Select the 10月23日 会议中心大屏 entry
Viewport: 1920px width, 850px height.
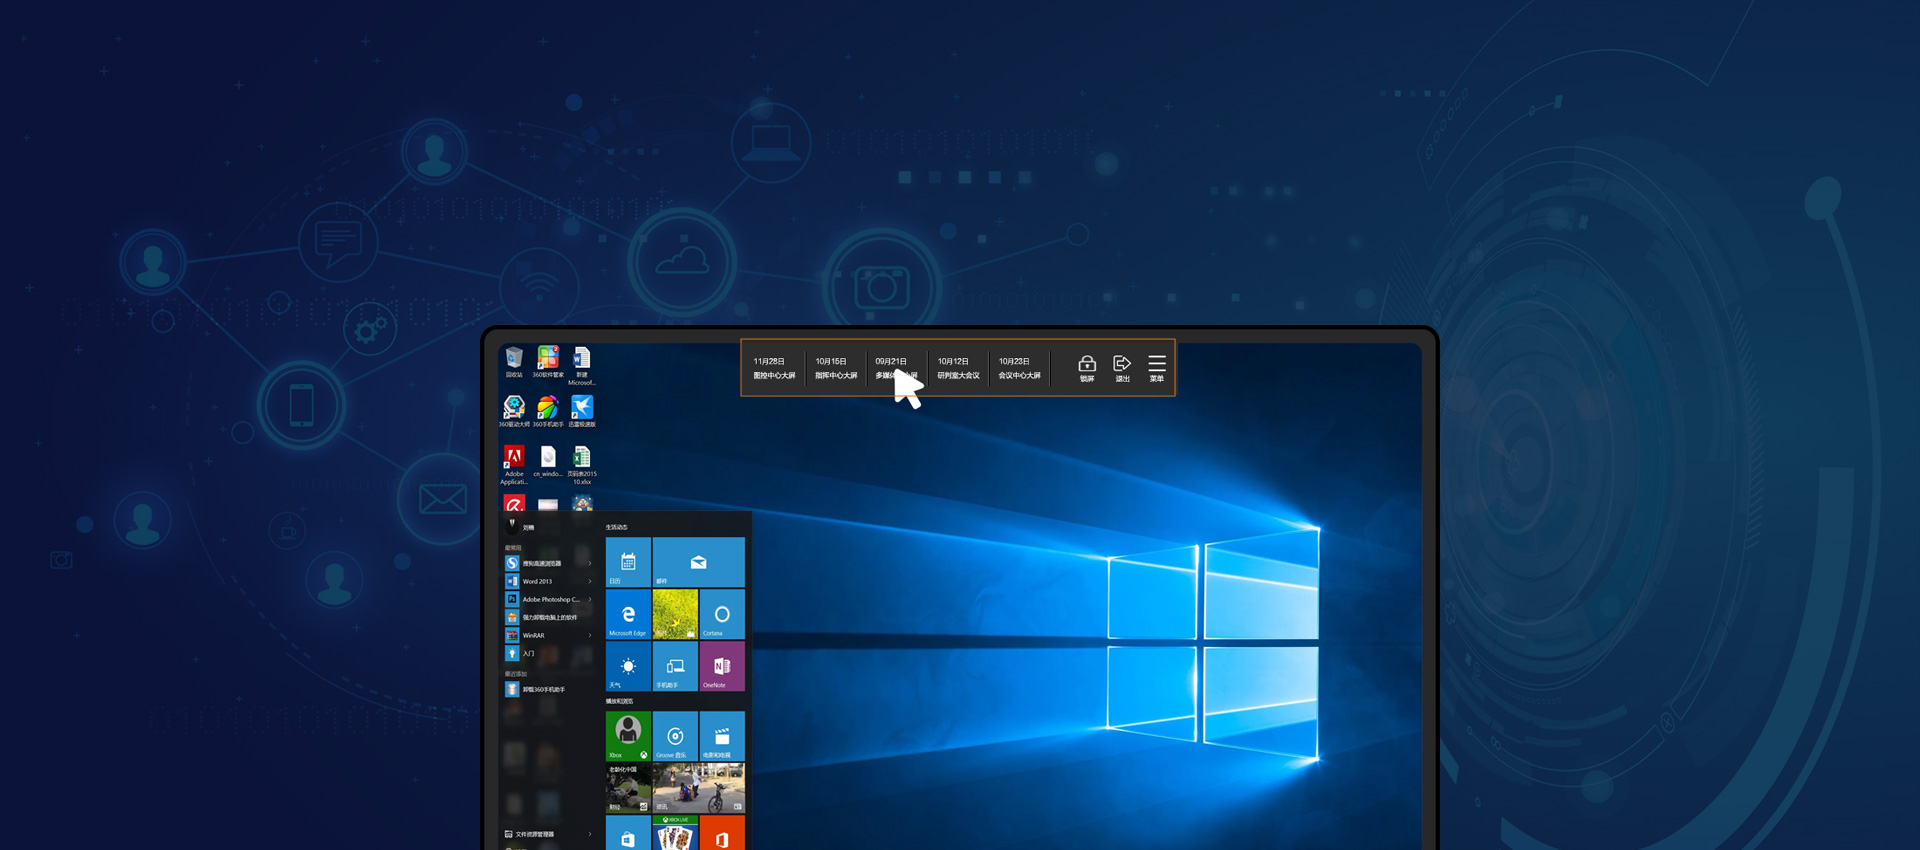click(x=1019, y=368)
